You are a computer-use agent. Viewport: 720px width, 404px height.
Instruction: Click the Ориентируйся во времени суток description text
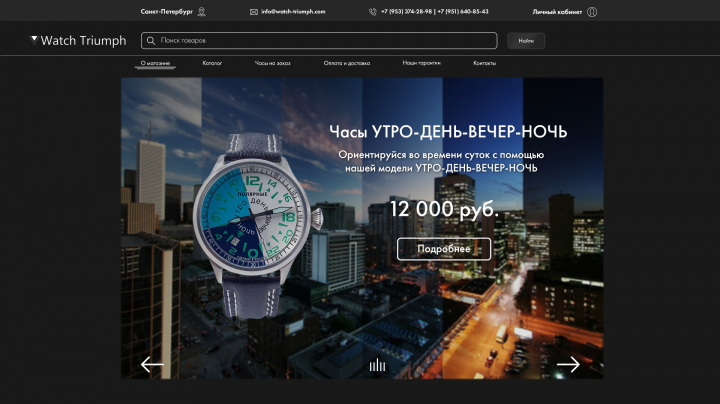pyautogui.click(x=441, y=162)
